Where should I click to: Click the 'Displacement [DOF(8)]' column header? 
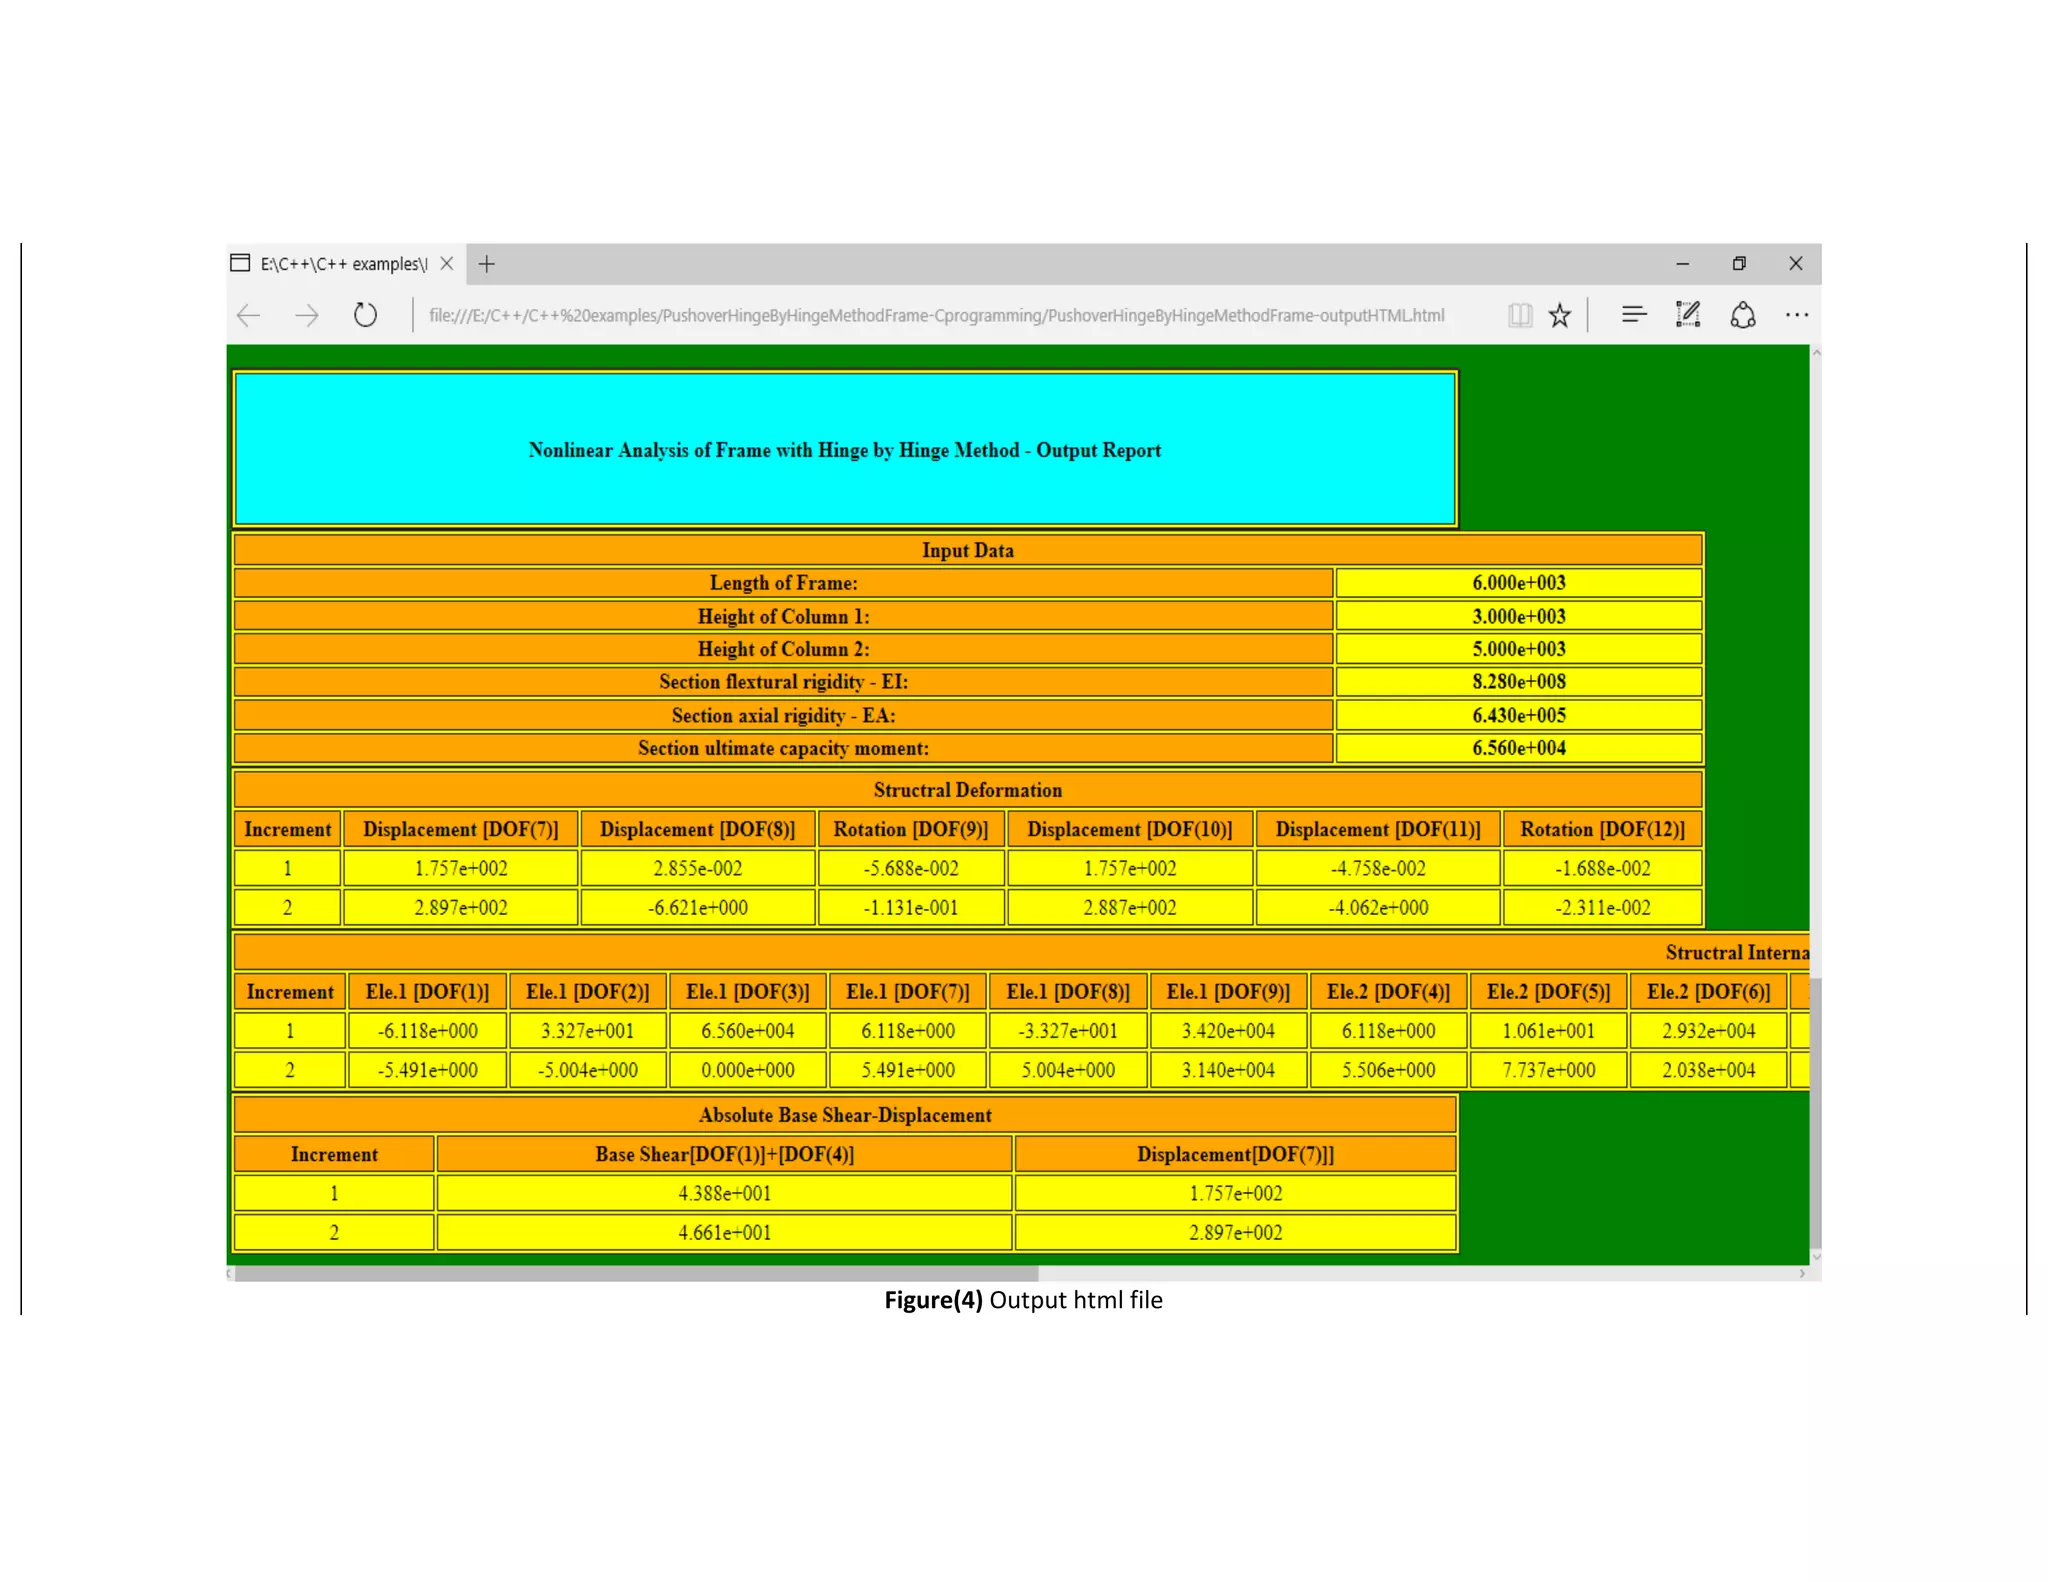click(x=698, y=830)
